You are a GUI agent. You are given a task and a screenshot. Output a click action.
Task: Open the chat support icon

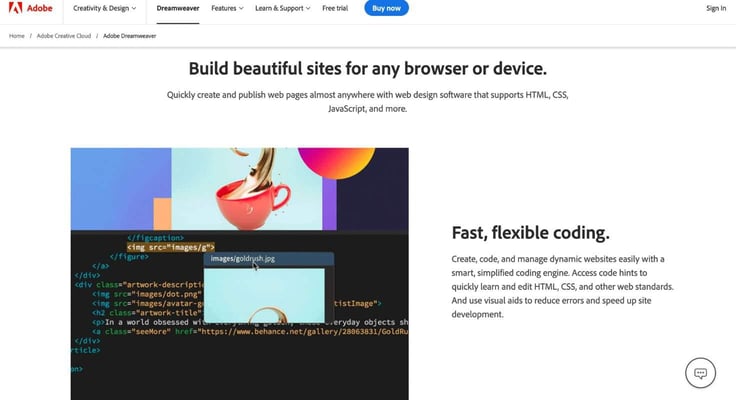(x=700, y=373)
